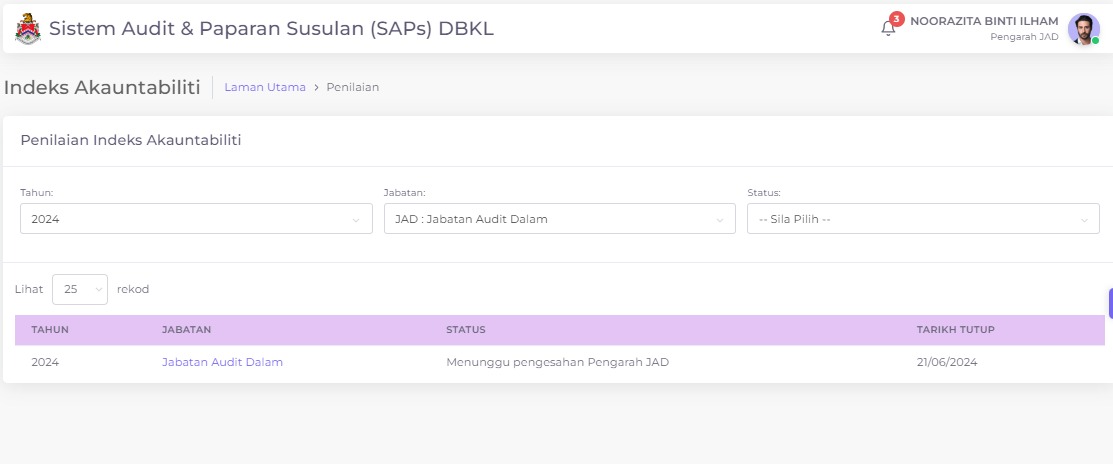Viewport: 1113px width, 464px height.
Task: Expand the Jabatan dropdown
Action: click(x=559, y=219)
